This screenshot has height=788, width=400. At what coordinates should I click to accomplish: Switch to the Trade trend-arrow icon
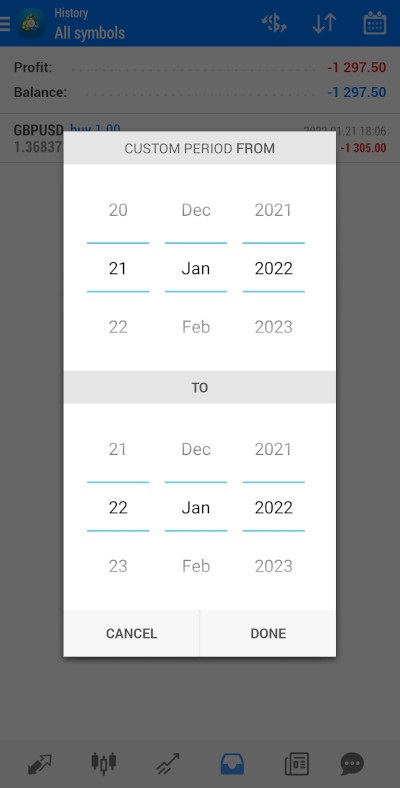167,764
